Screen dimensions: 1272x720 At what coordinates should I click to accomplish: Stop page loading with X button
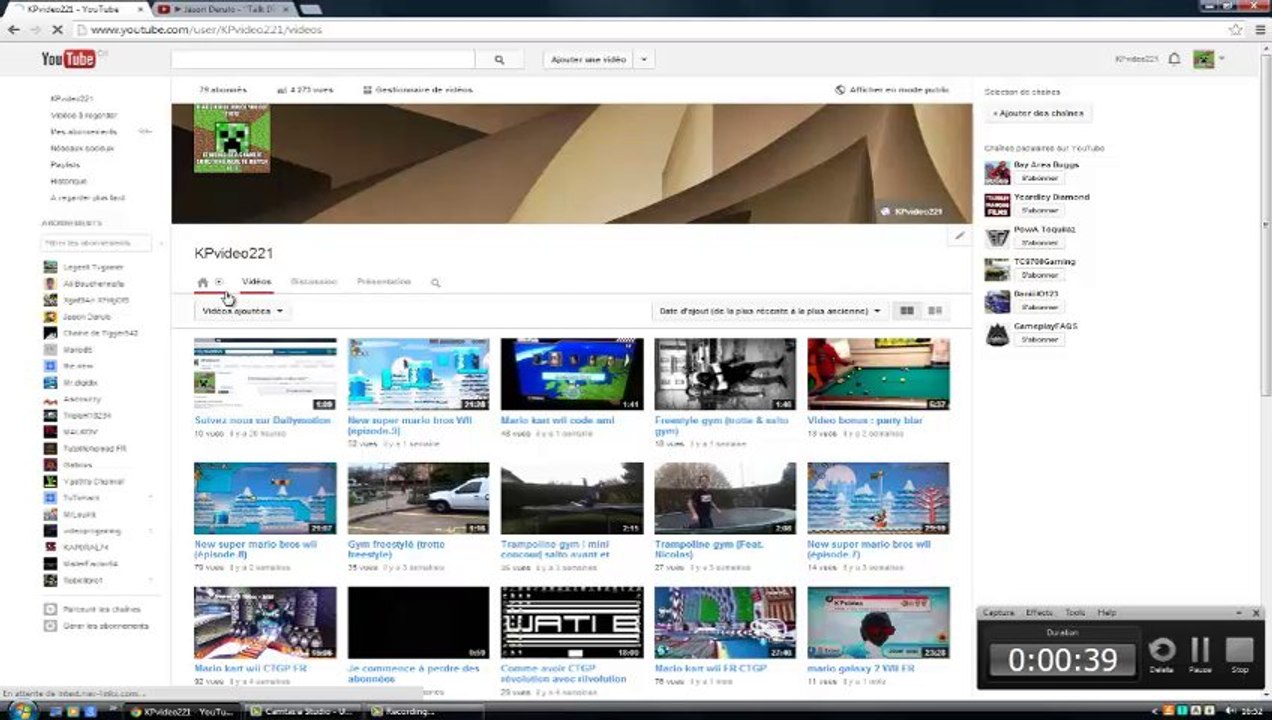56,30
